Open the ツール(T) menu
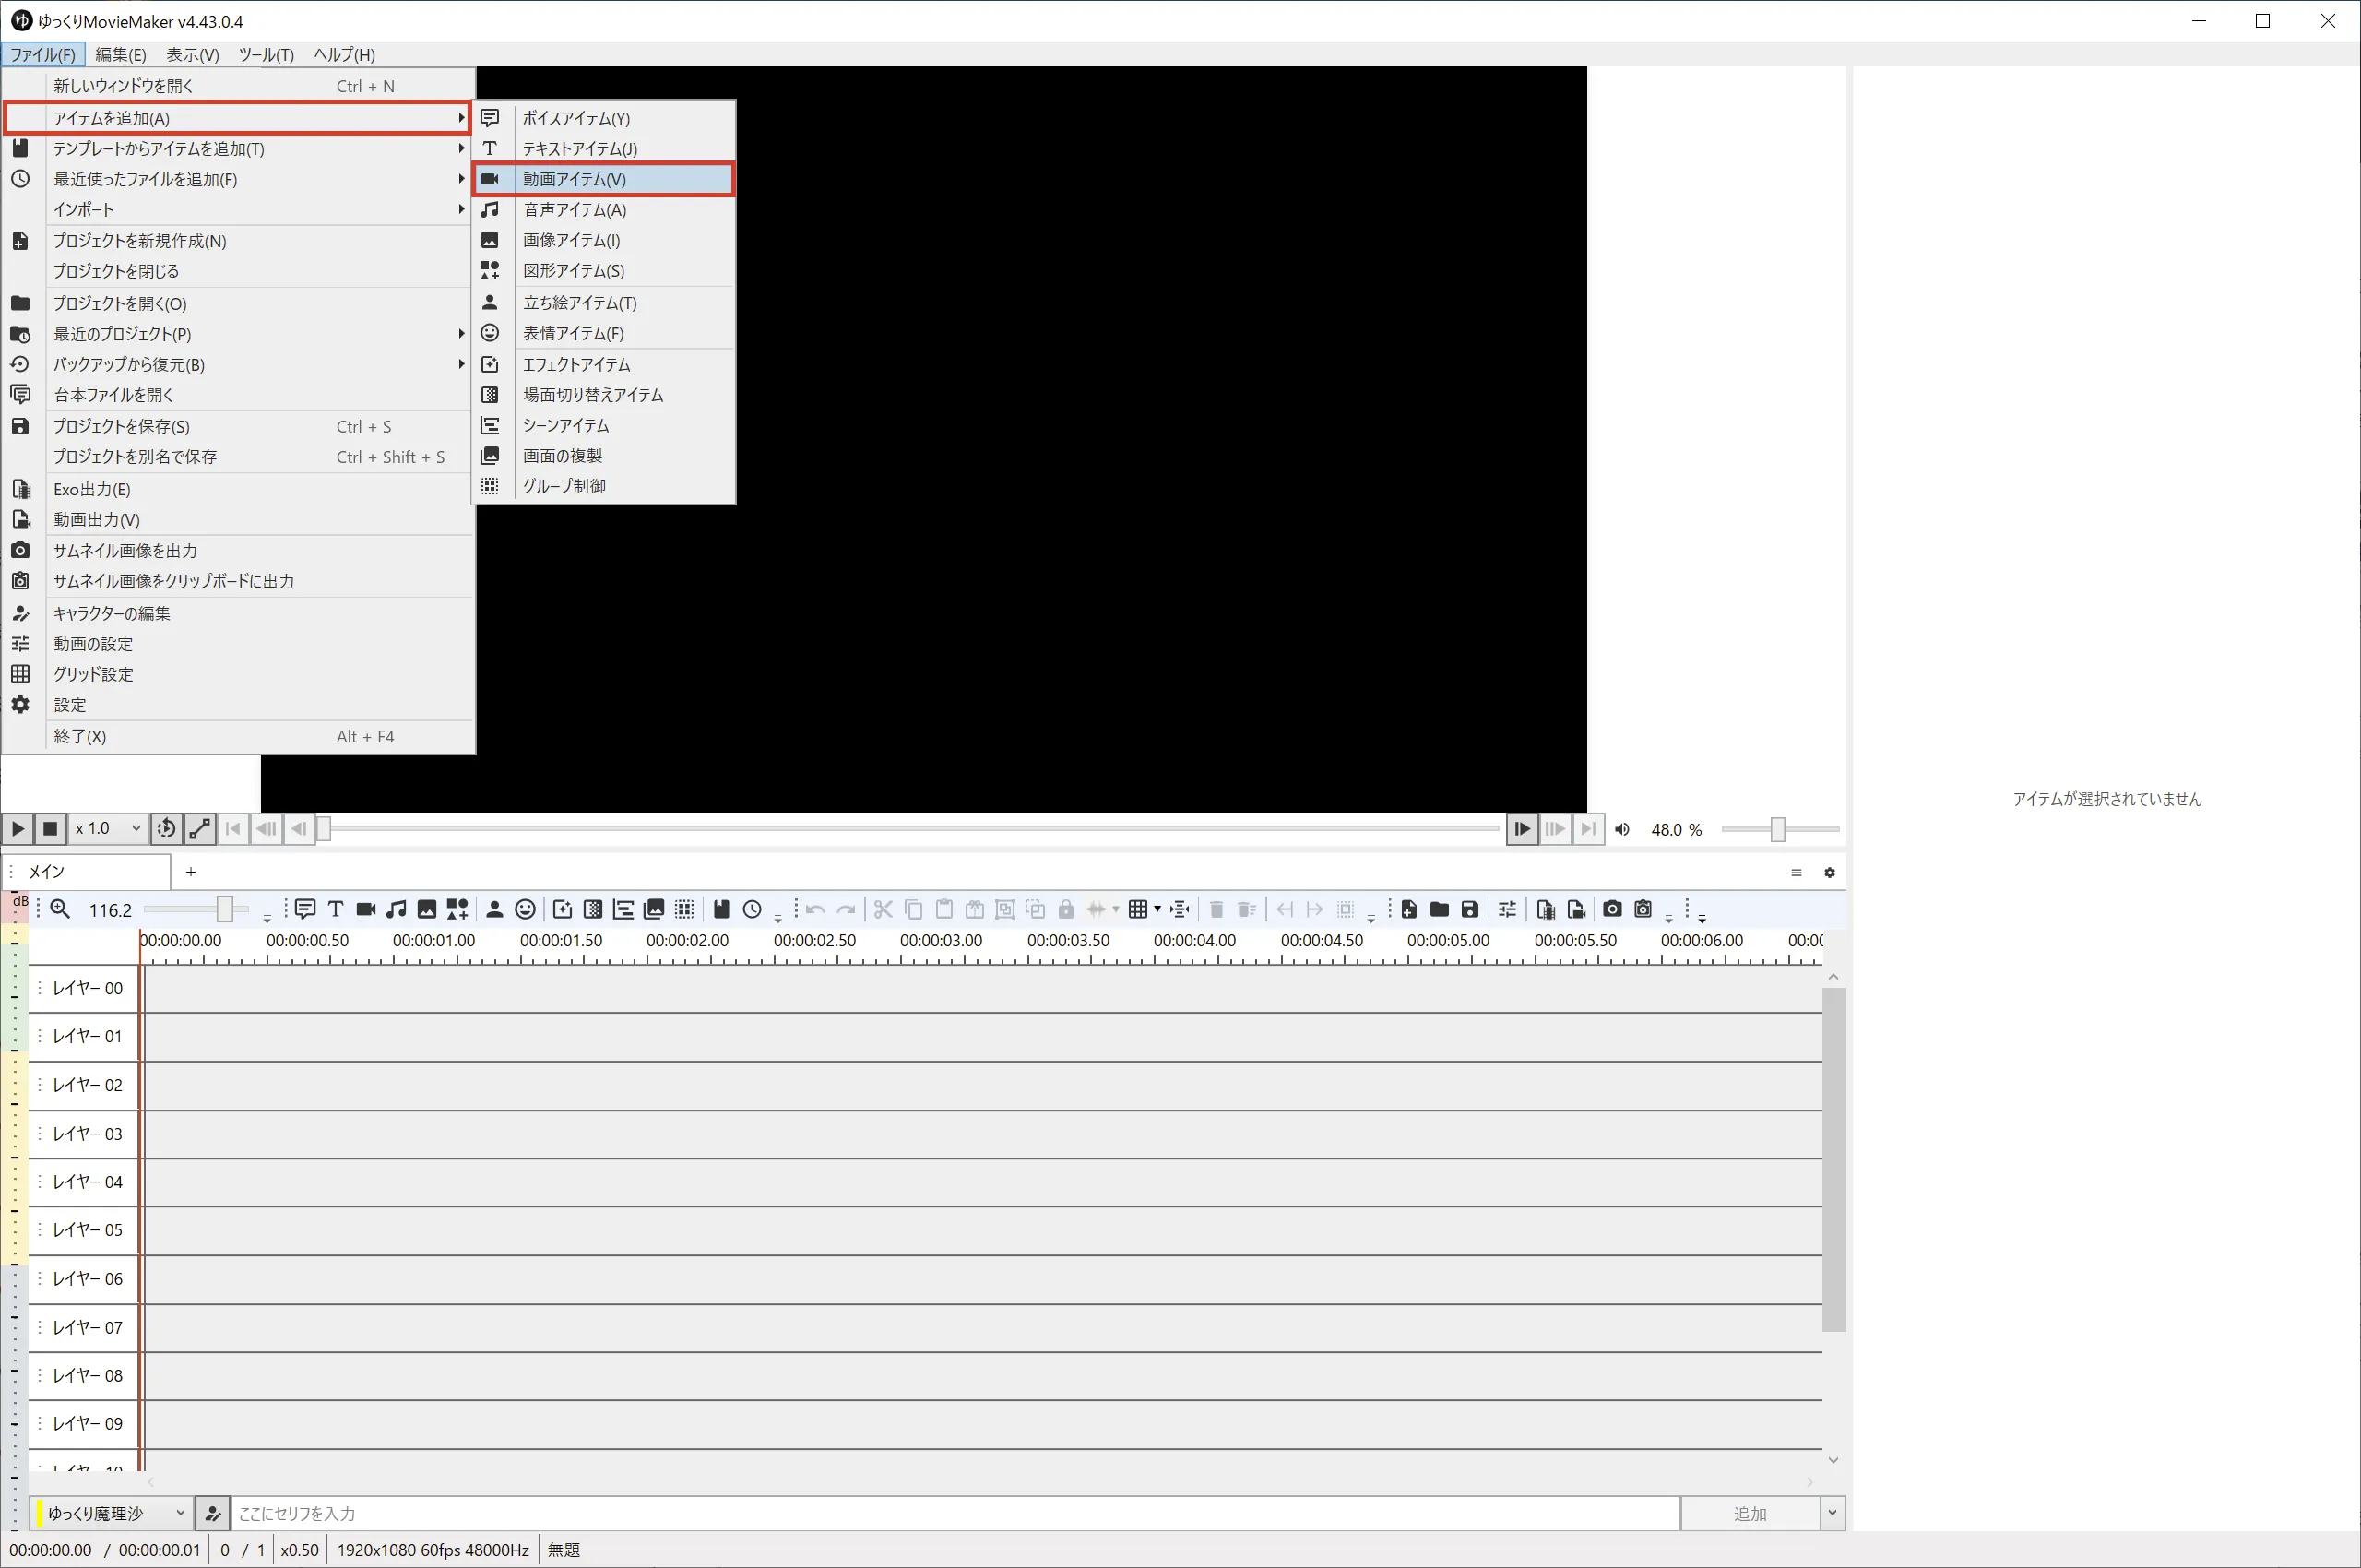Viewport: 2361px width, 1568px height. [266, 54]
